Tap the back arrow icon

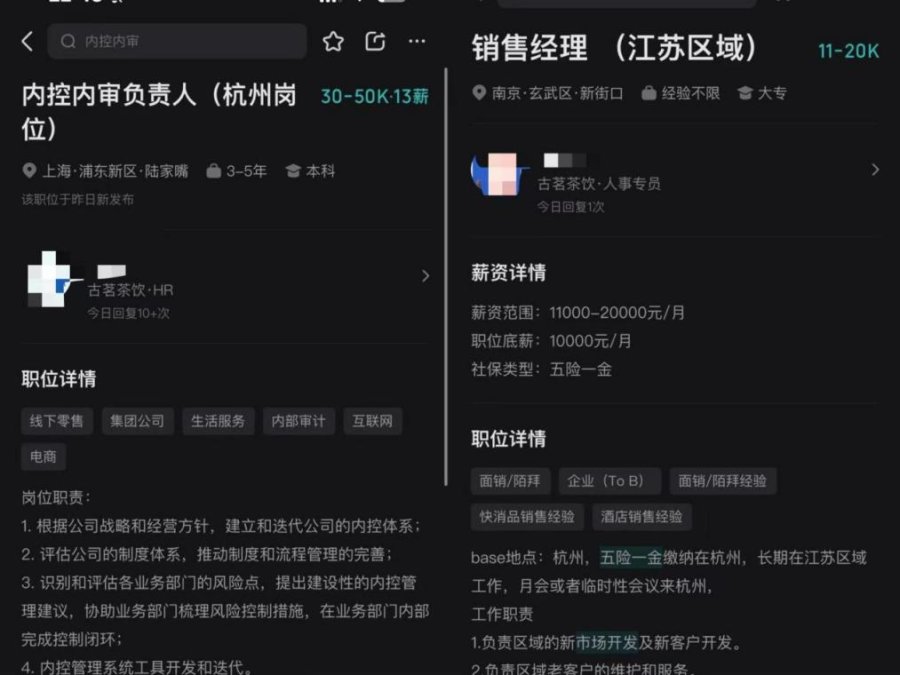point(27,41)
